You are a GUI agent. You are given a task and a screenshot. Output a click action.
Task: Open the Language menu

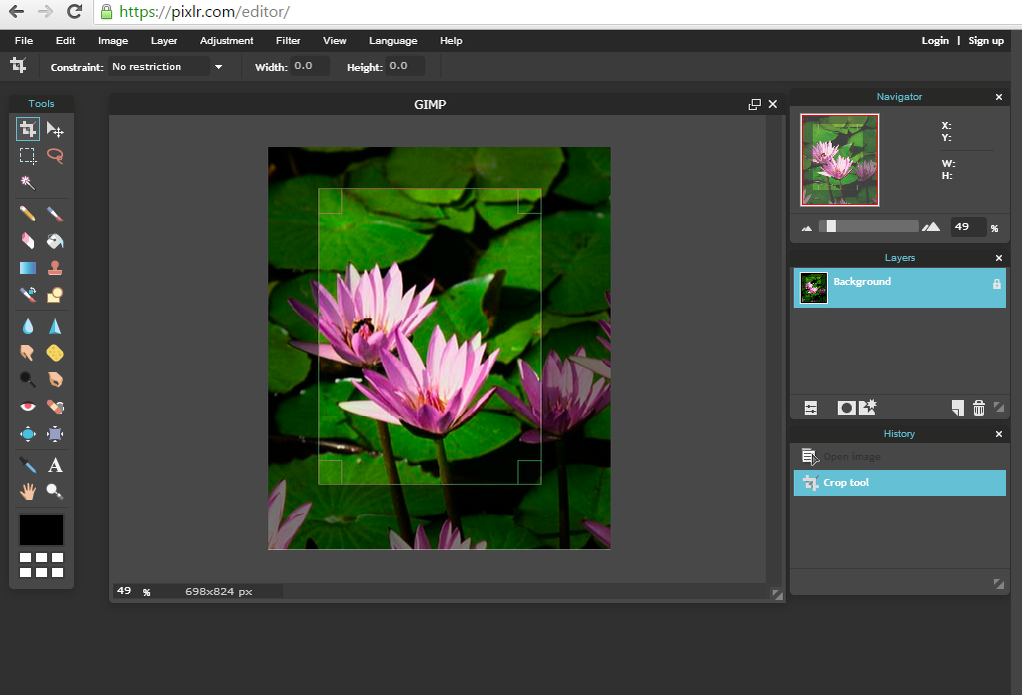pyautogui.click(x=393, y=40)
